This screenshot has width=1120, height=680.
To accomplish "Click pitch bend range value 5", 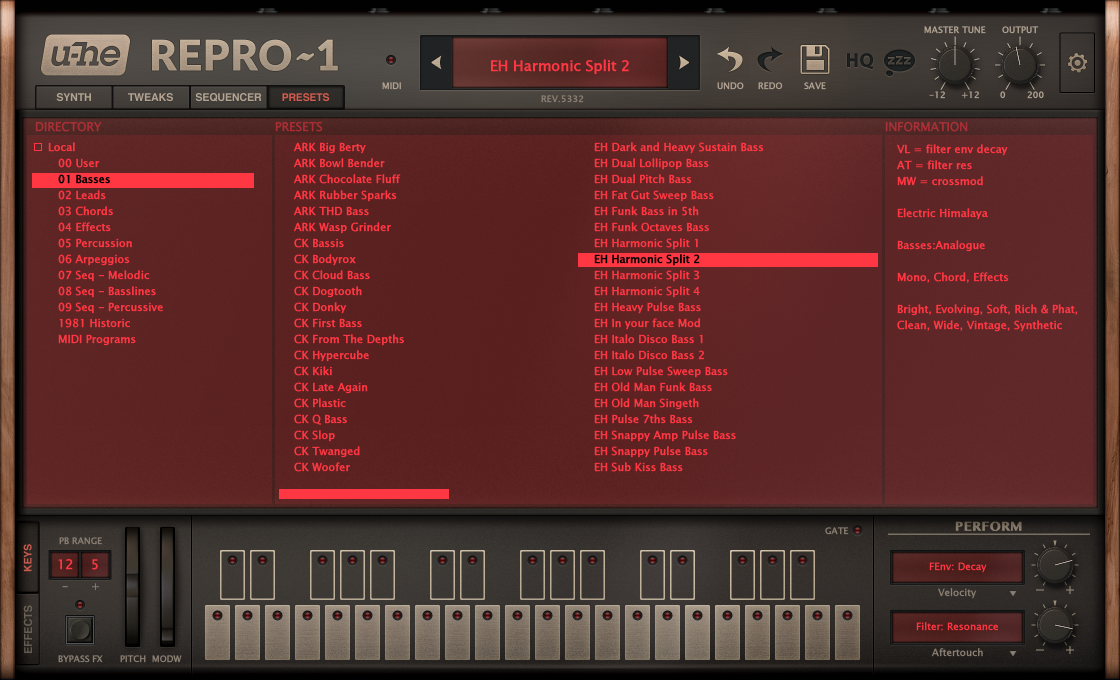I will click(94, 565).
